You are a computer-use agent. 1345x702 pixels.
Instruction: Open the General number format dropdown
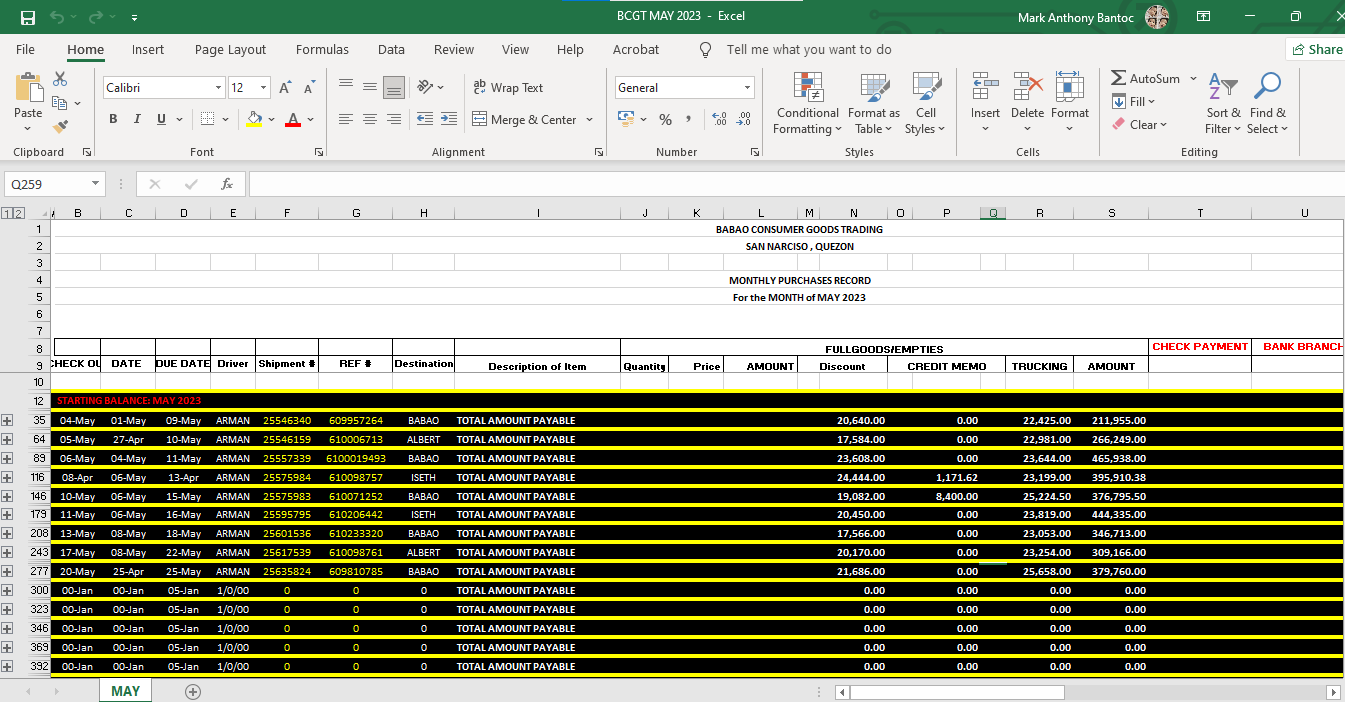(x=746, y=88)
